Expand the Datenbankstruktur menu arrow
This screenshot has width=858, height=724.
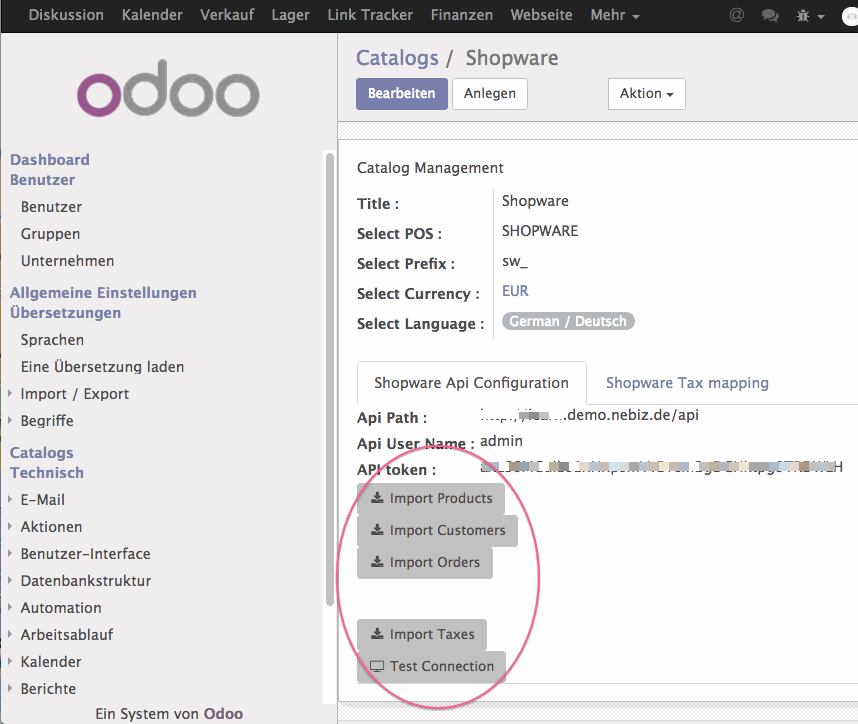click(10, 580)
